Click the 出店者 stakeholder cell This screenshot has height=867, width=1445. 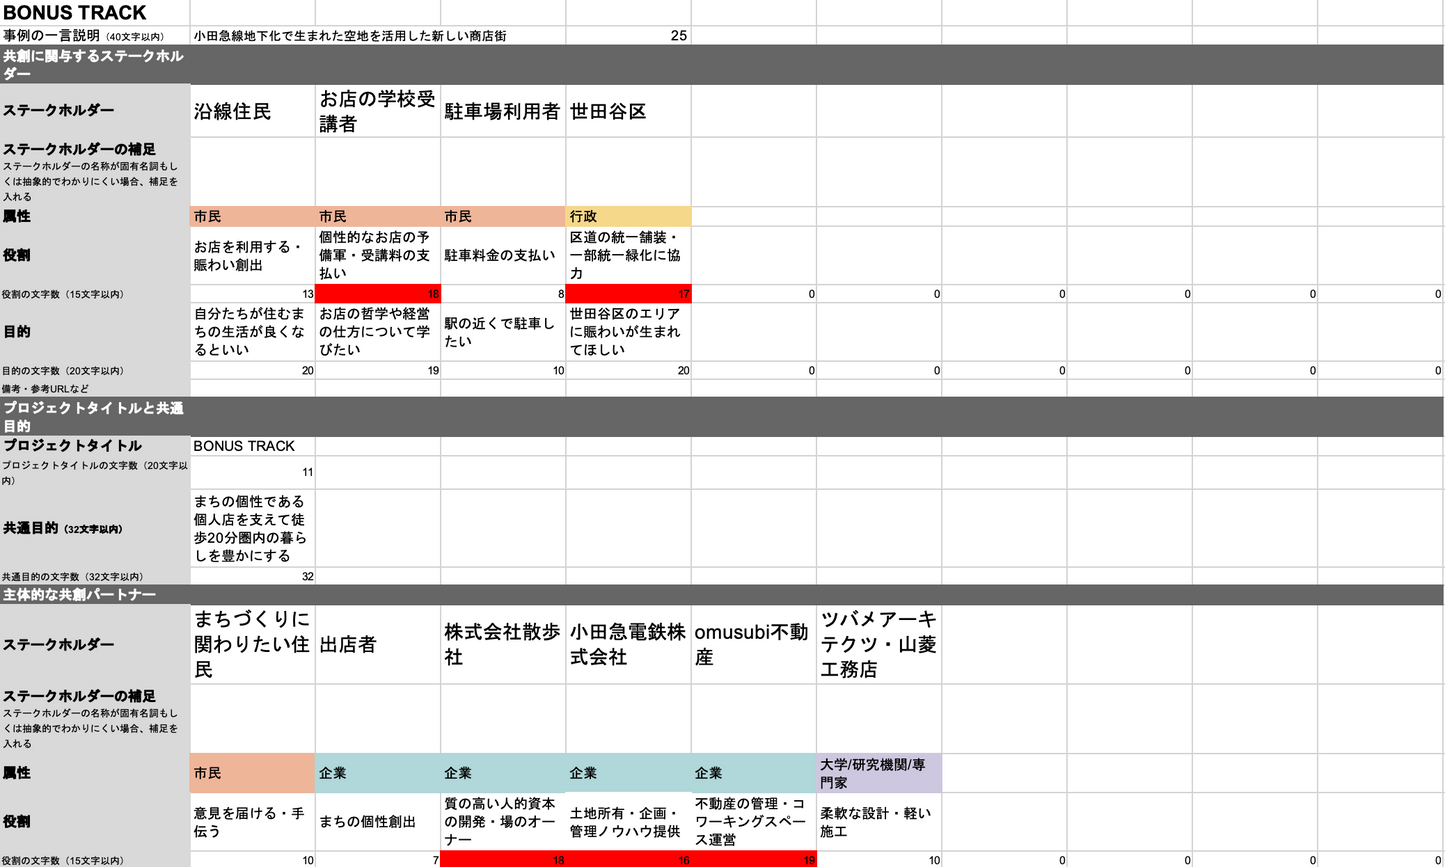click(377, 644)
